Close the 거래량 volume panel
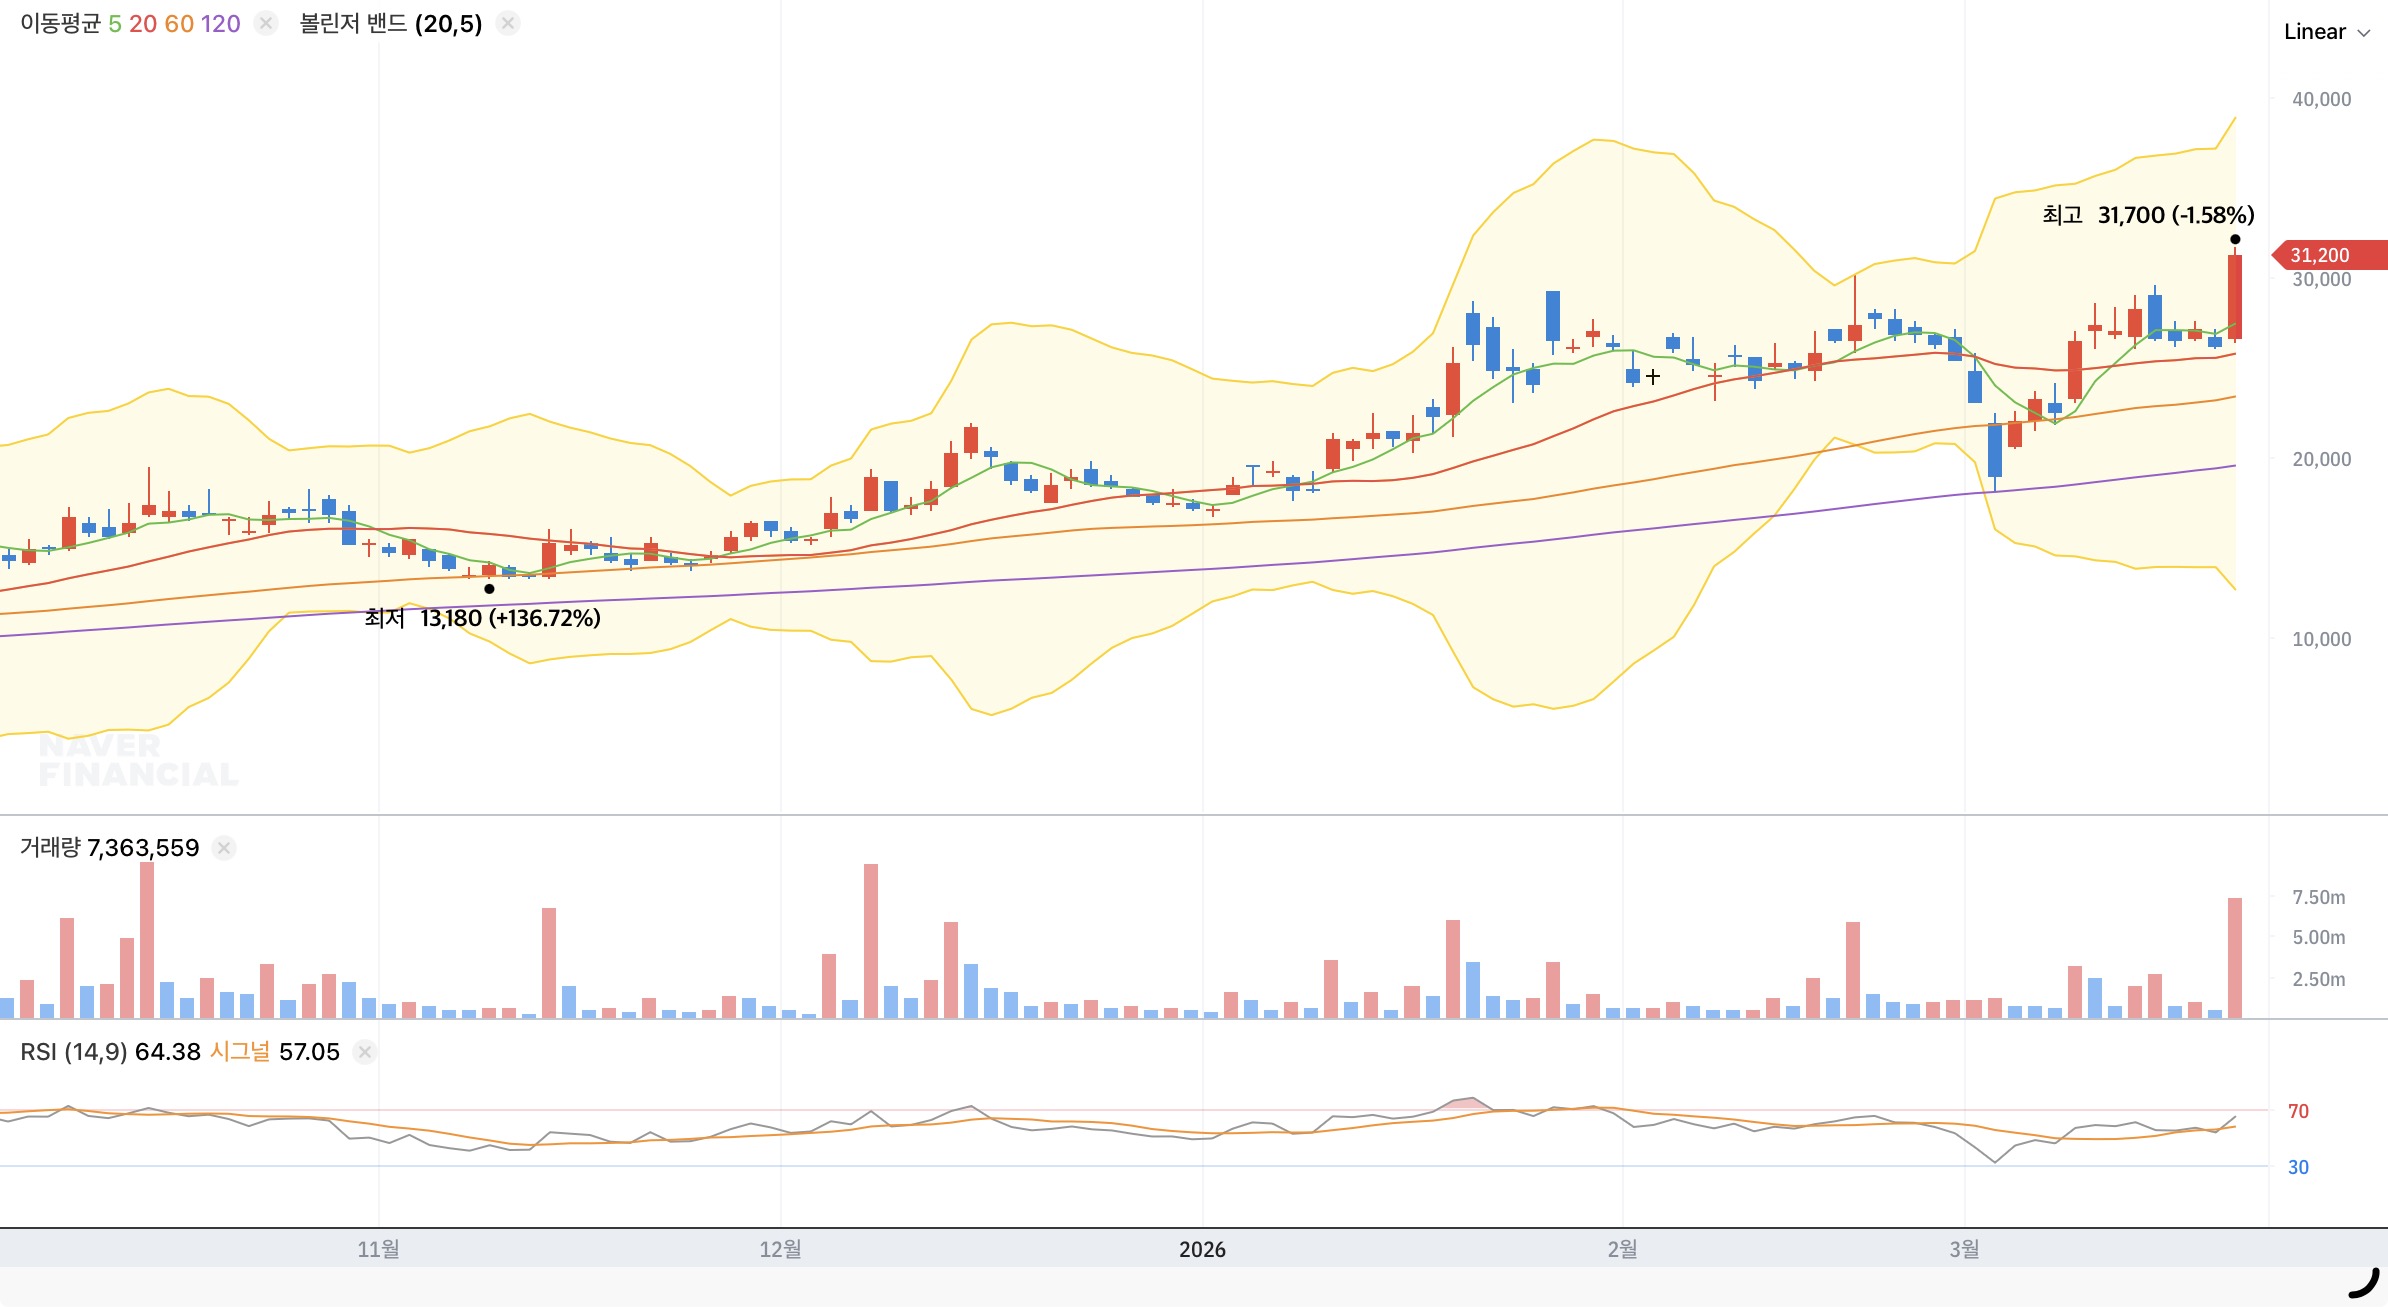 tap(224, 848)
